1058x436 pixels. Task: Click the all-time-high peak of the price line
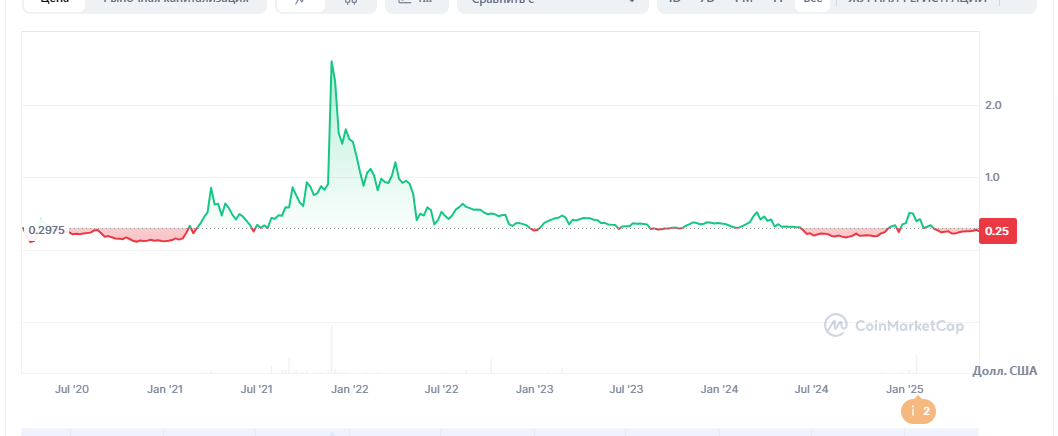click(331, 61)
